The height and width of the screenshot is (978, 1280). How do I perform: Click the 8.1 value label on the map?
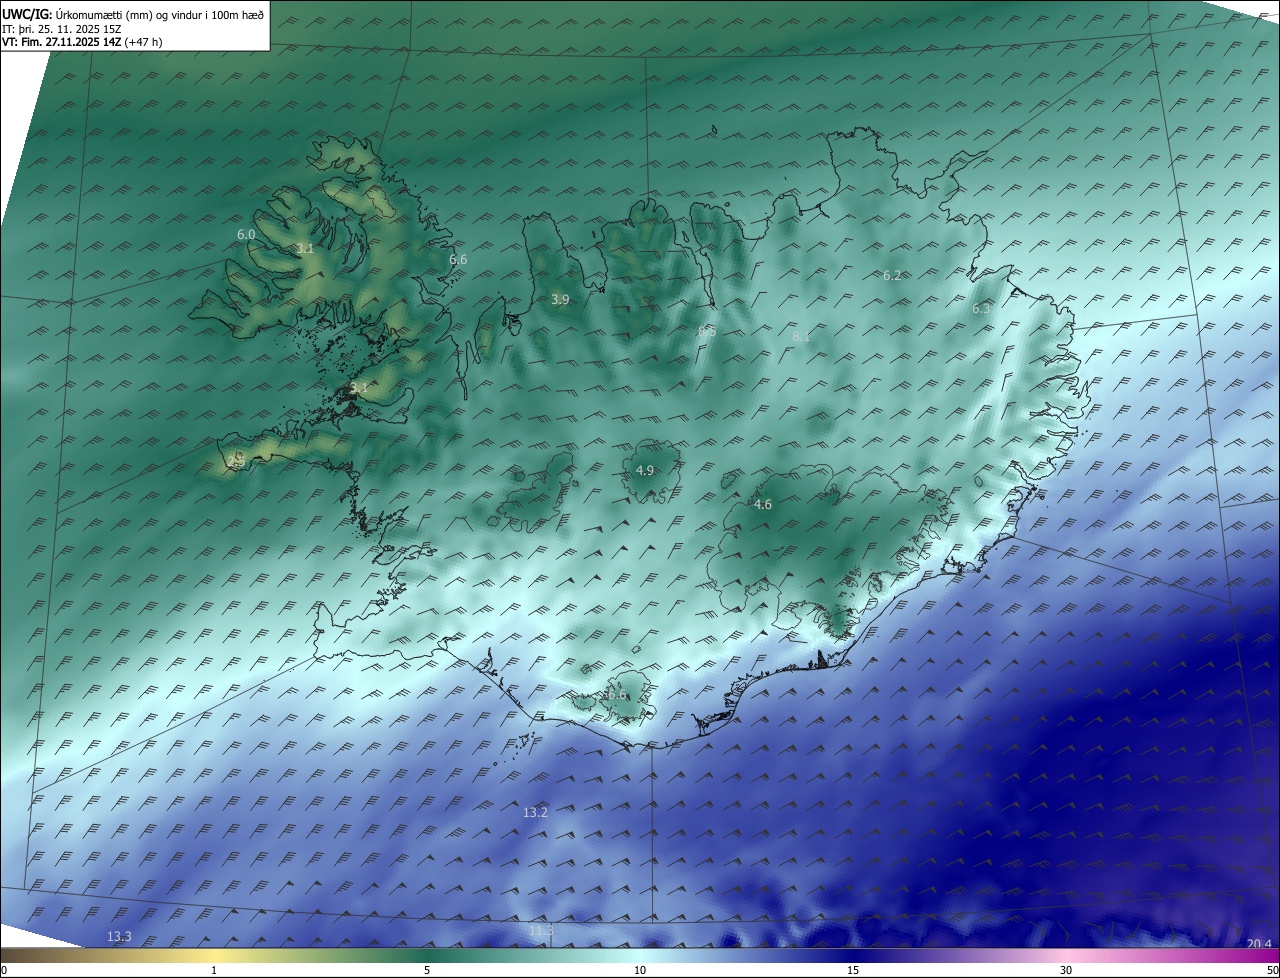point(801,337)
